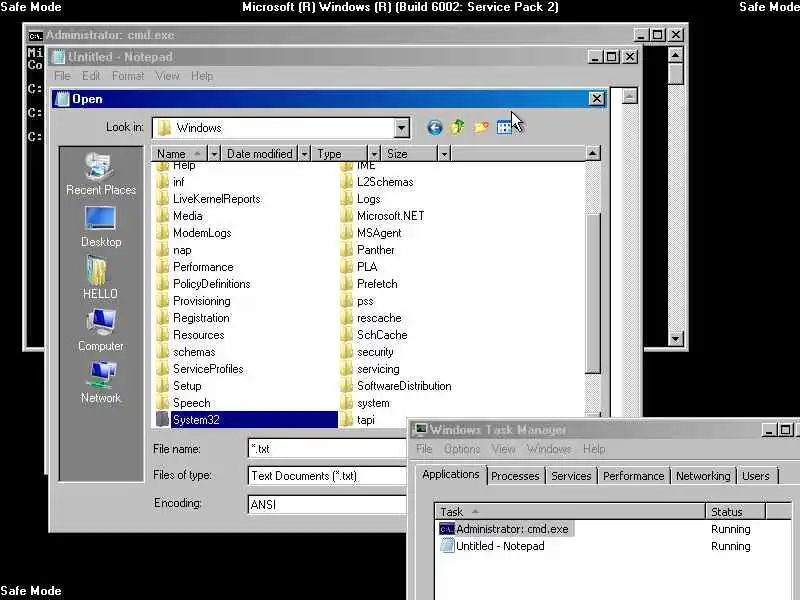Select the Speech folder icon
The height and width of the screenshot is (600, 800).
[x=163, y=403]
